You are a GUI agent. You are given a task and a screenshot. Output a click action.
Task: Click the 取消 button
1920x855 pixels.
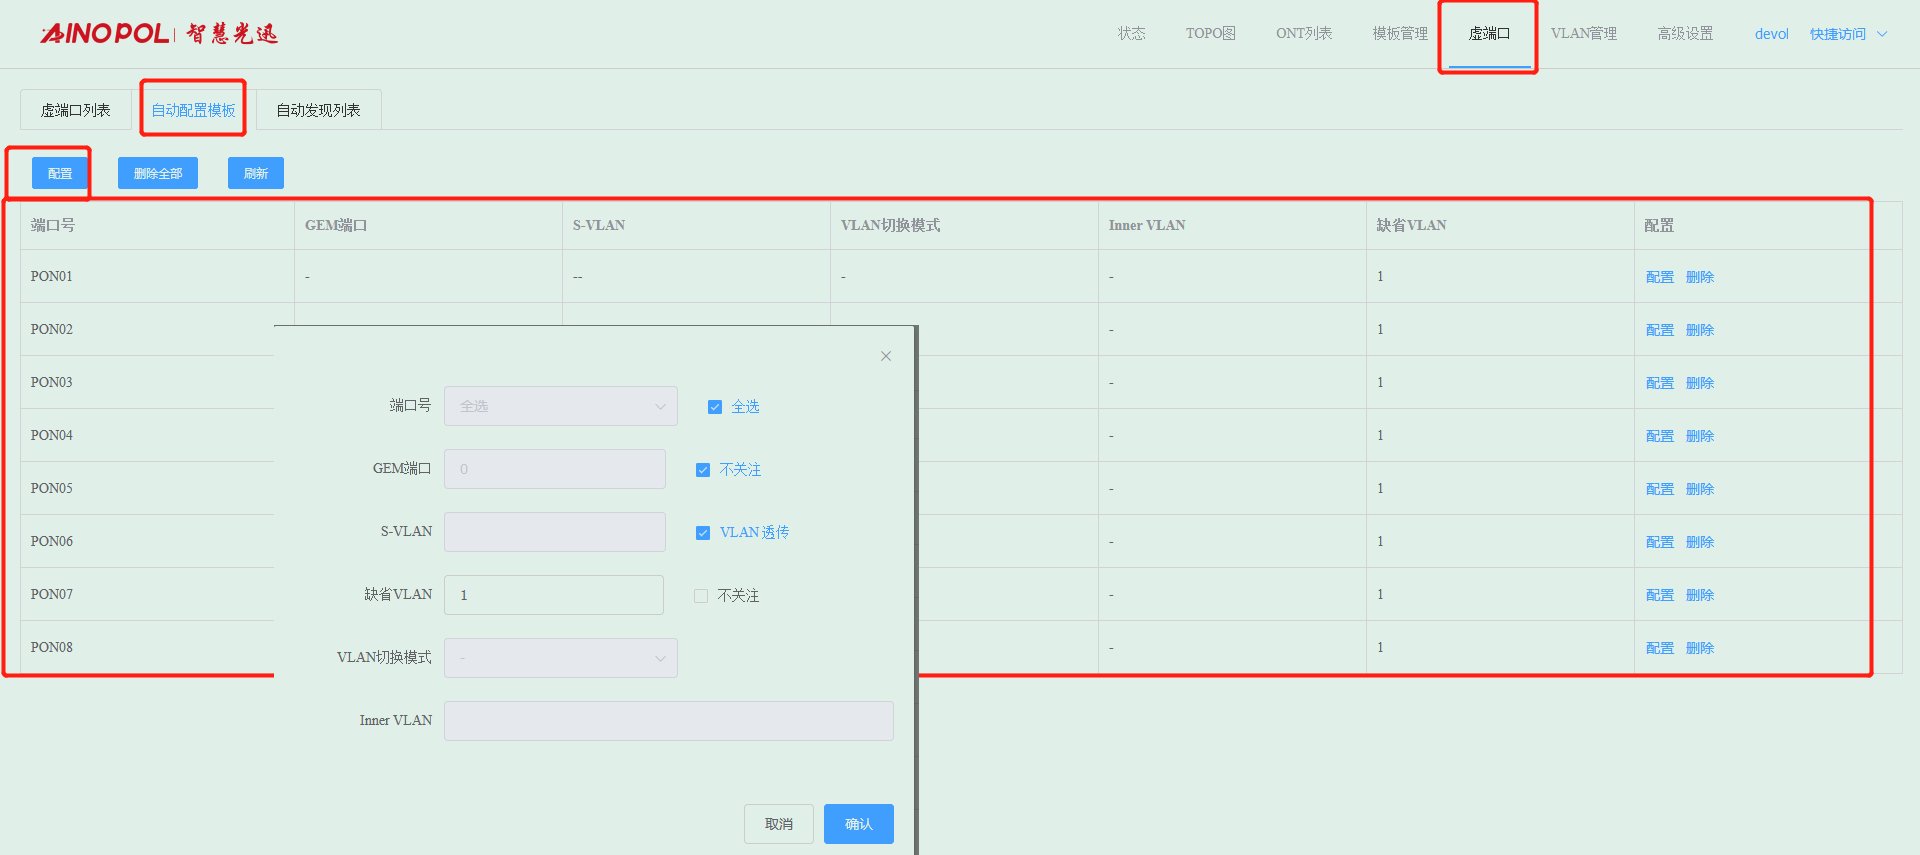(x=778, y=824)
